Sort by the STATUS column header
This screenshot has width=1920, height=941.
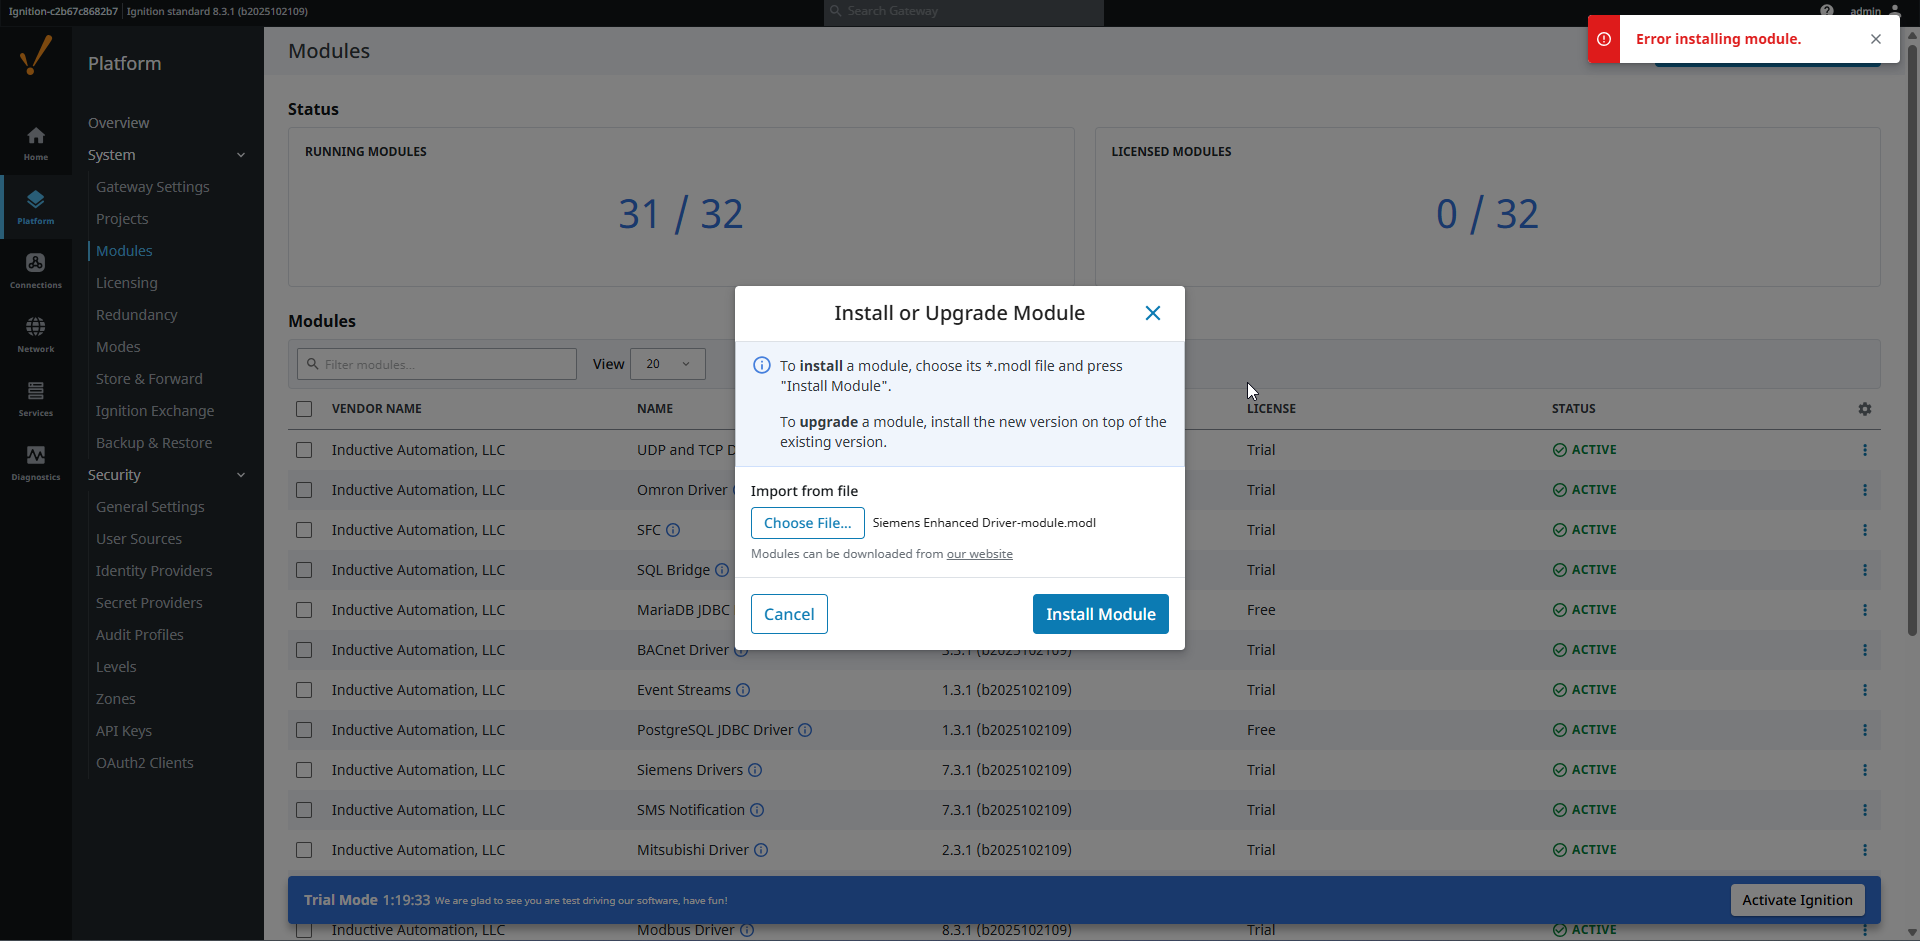(1574, 409)
